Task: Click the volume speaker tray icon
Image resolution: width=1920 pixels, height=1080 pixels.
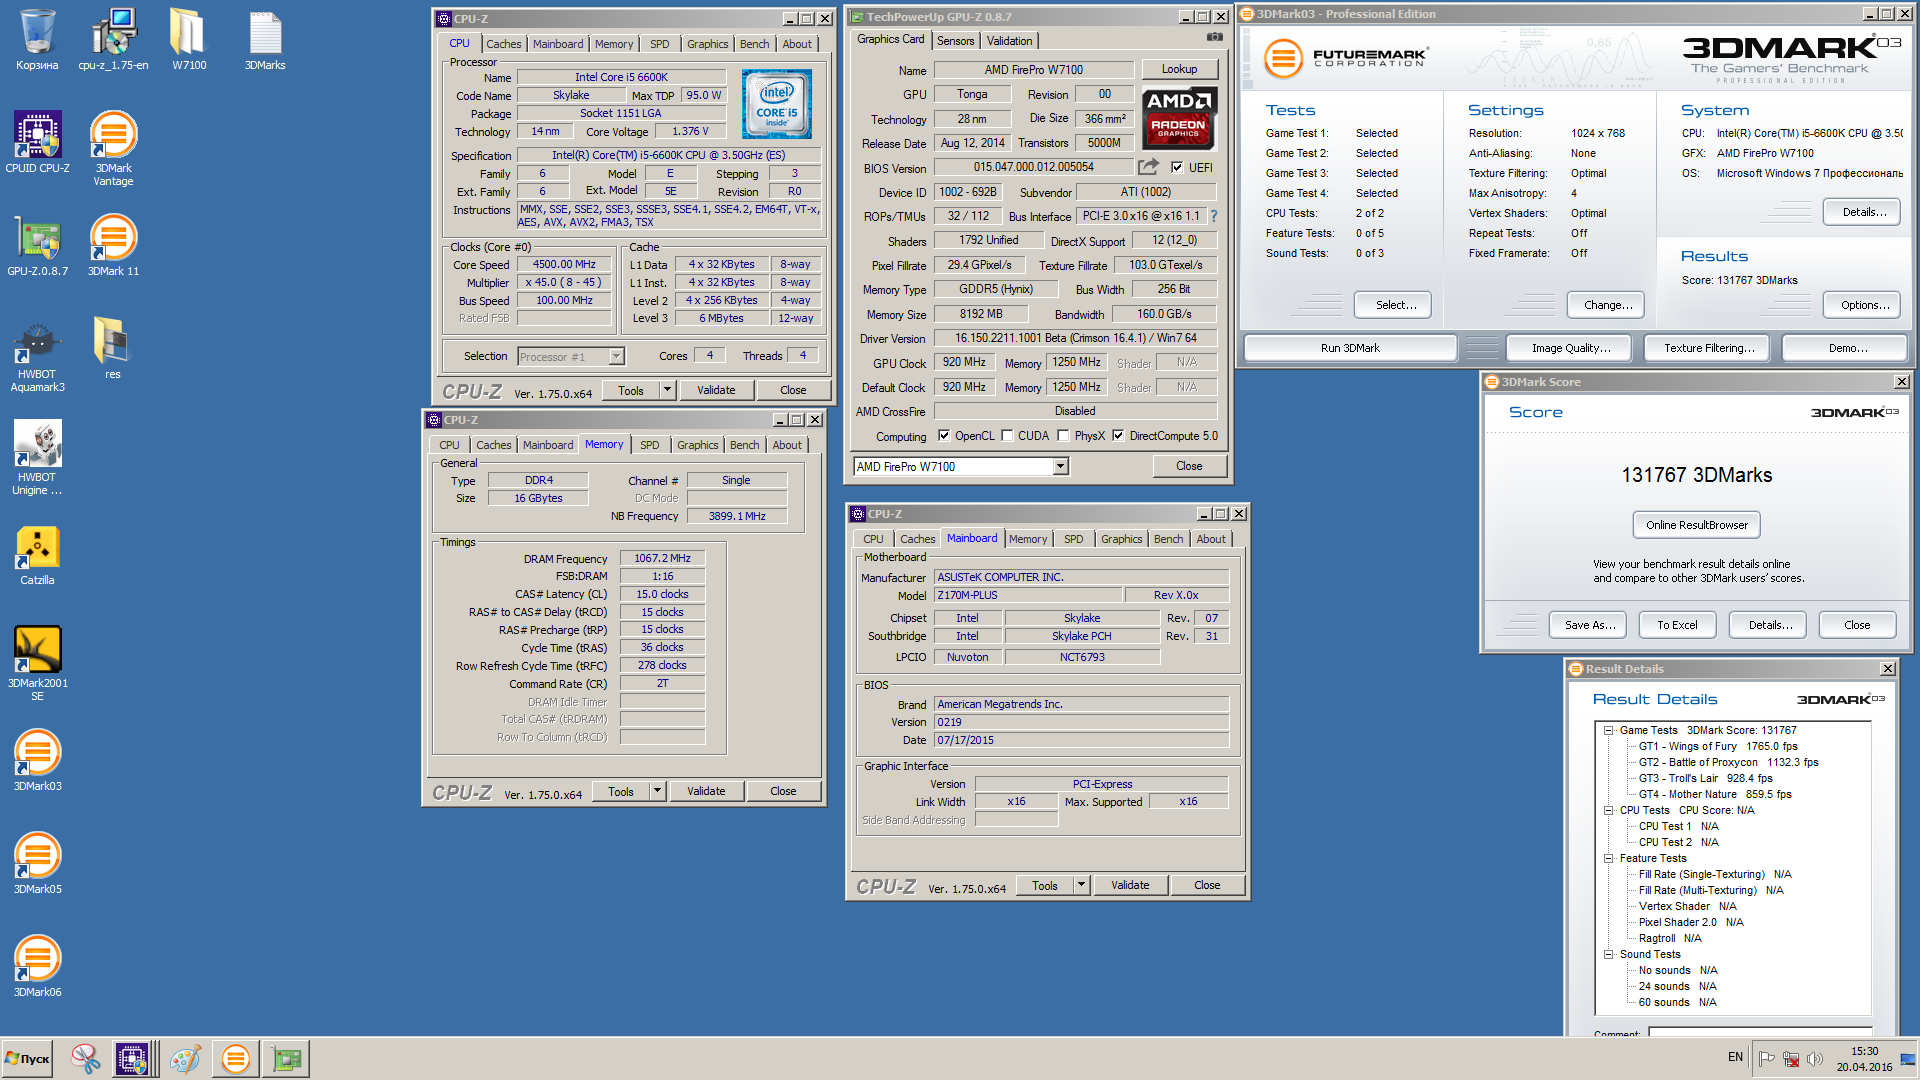Action: point(1815,1059)
